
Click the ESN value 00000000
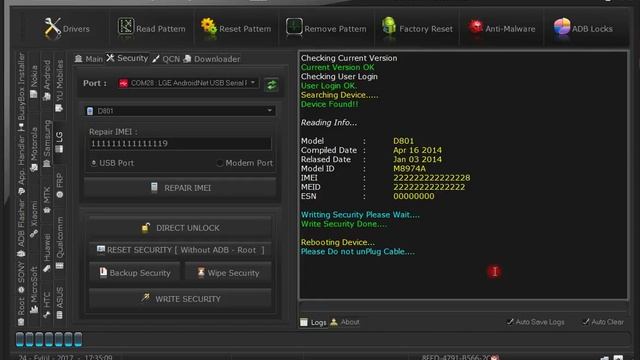413,196
